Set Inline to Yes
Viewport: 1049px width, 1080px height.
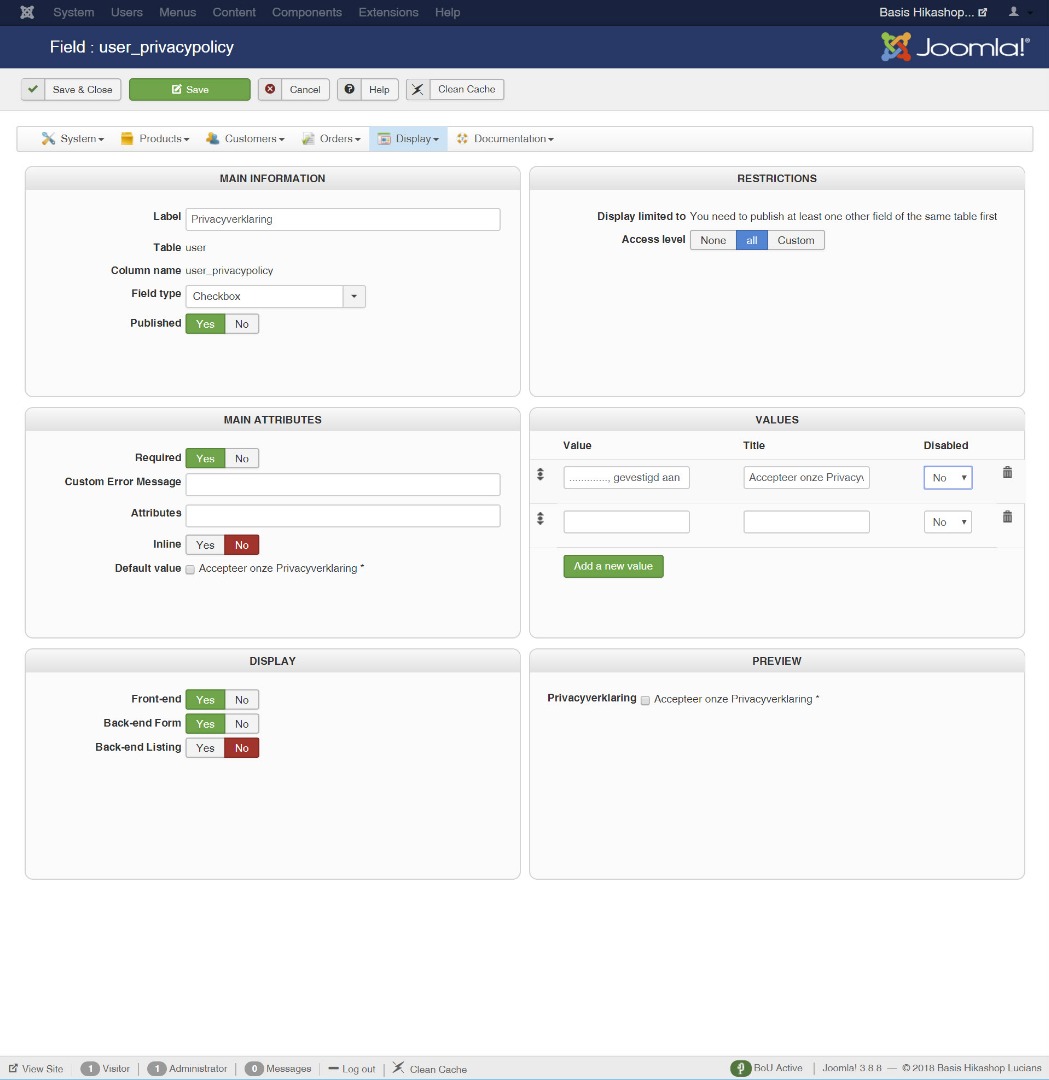click(x=205, y=545)
